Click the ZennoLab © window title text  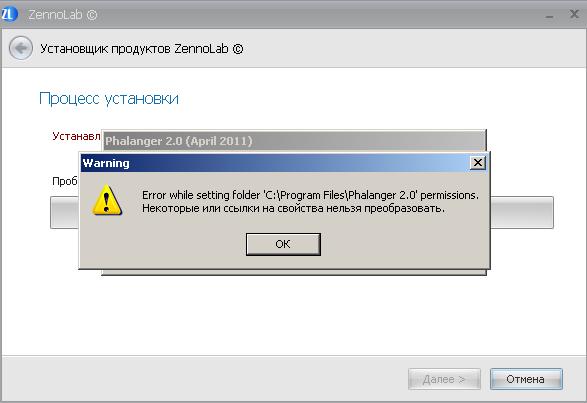tap(63, 15)
